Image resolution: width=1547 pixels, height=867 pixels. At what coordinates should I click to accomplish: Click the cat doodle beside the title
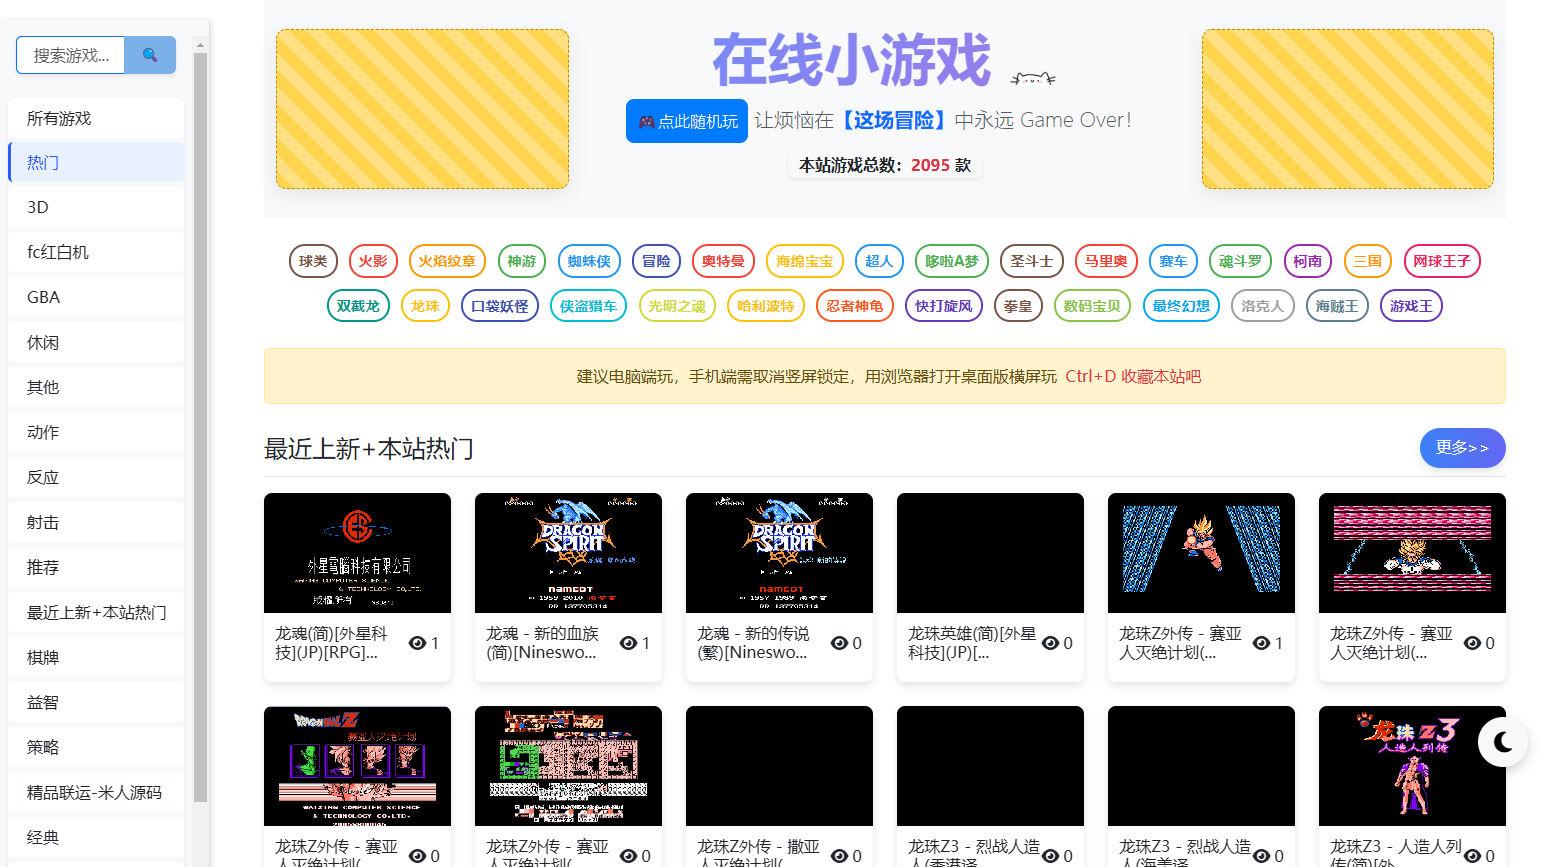(1032, 78)
